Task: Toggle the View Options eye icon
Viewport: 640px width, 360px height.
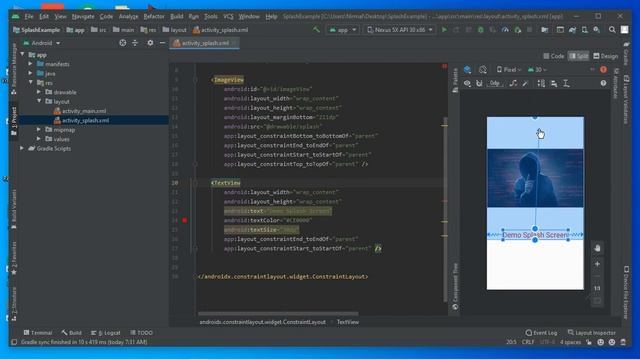Action: pos(467,83)
